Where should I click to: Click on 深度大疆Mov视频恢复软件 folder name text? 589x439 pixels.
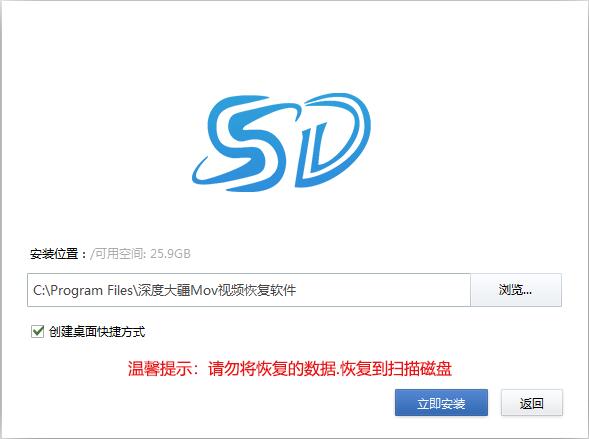216,290
